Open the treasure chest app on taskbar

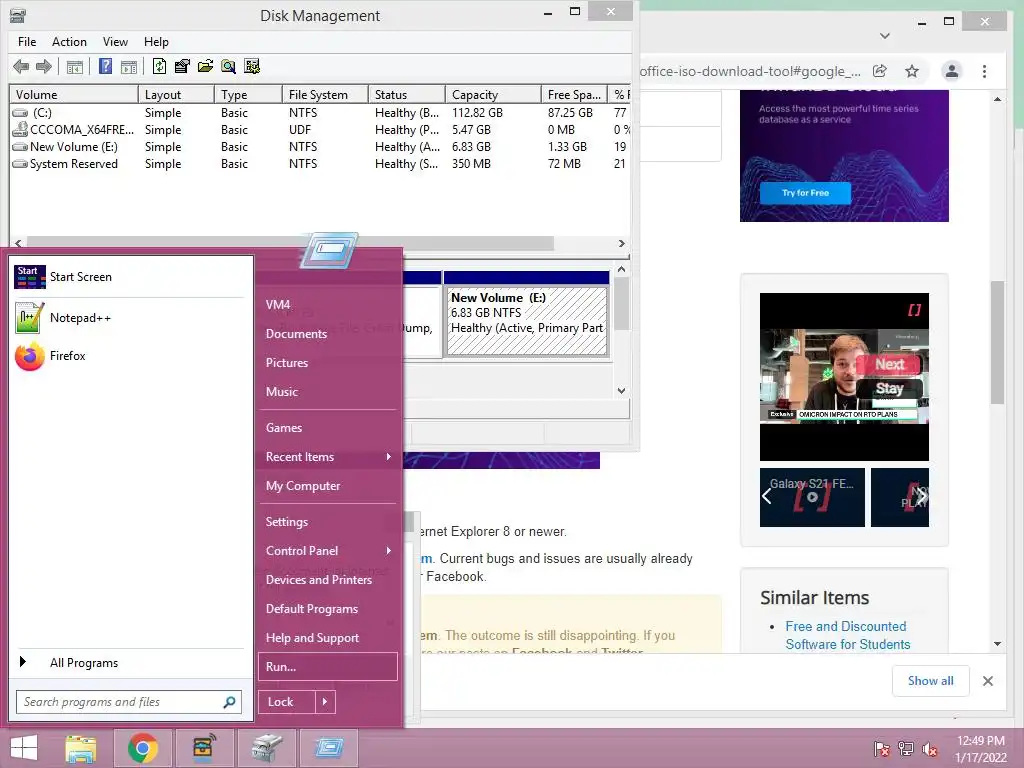pyautogui.click(x=204, y=748)
